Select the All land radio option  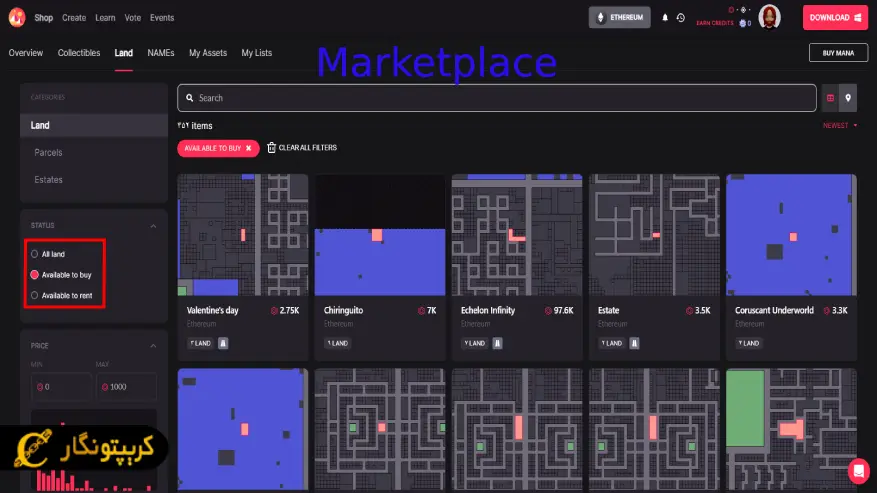click(x=35, y=254)
